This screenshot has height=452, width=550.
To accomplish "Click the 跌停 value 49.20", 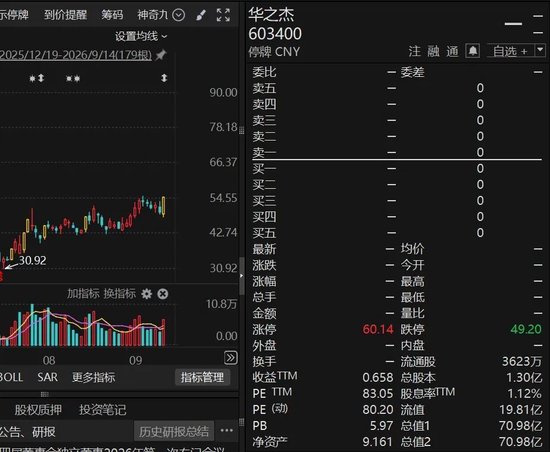I will [x=526, y=329].
